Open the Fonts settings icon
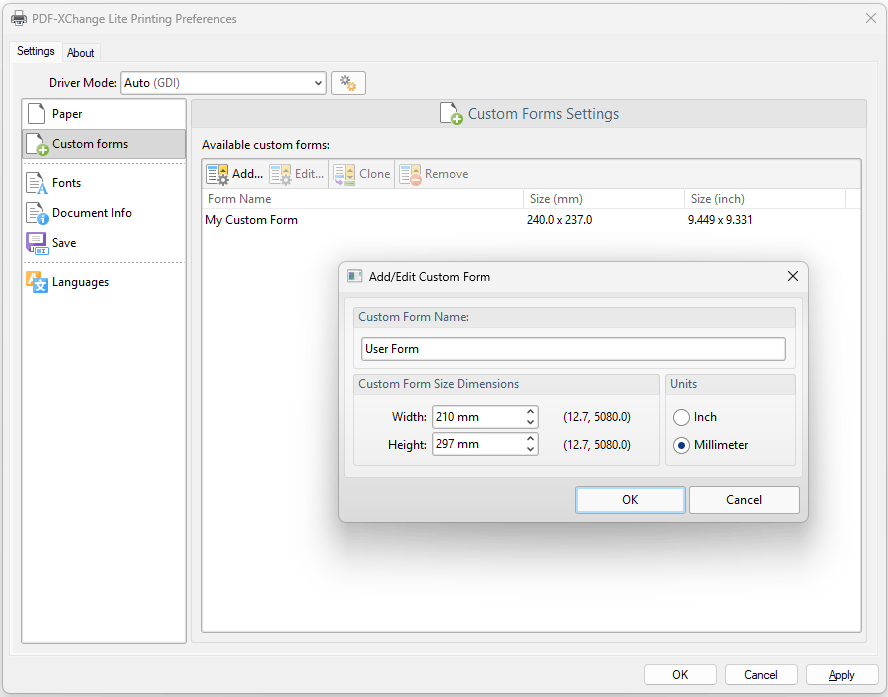This screenshot has width=888, height=697. (x=37, y=183)
